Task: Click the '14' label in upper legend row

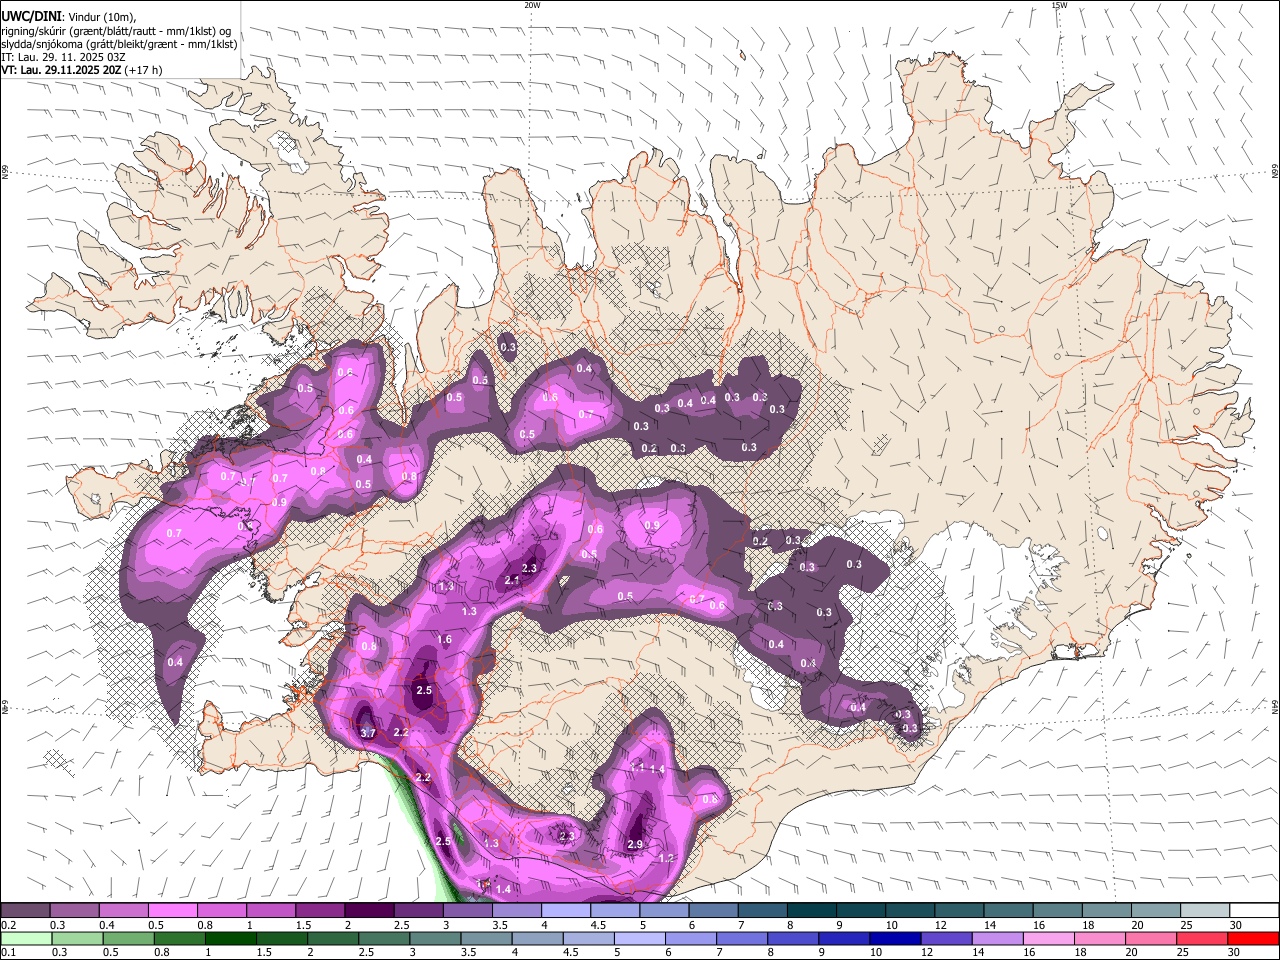Action: tap(989, 925)
